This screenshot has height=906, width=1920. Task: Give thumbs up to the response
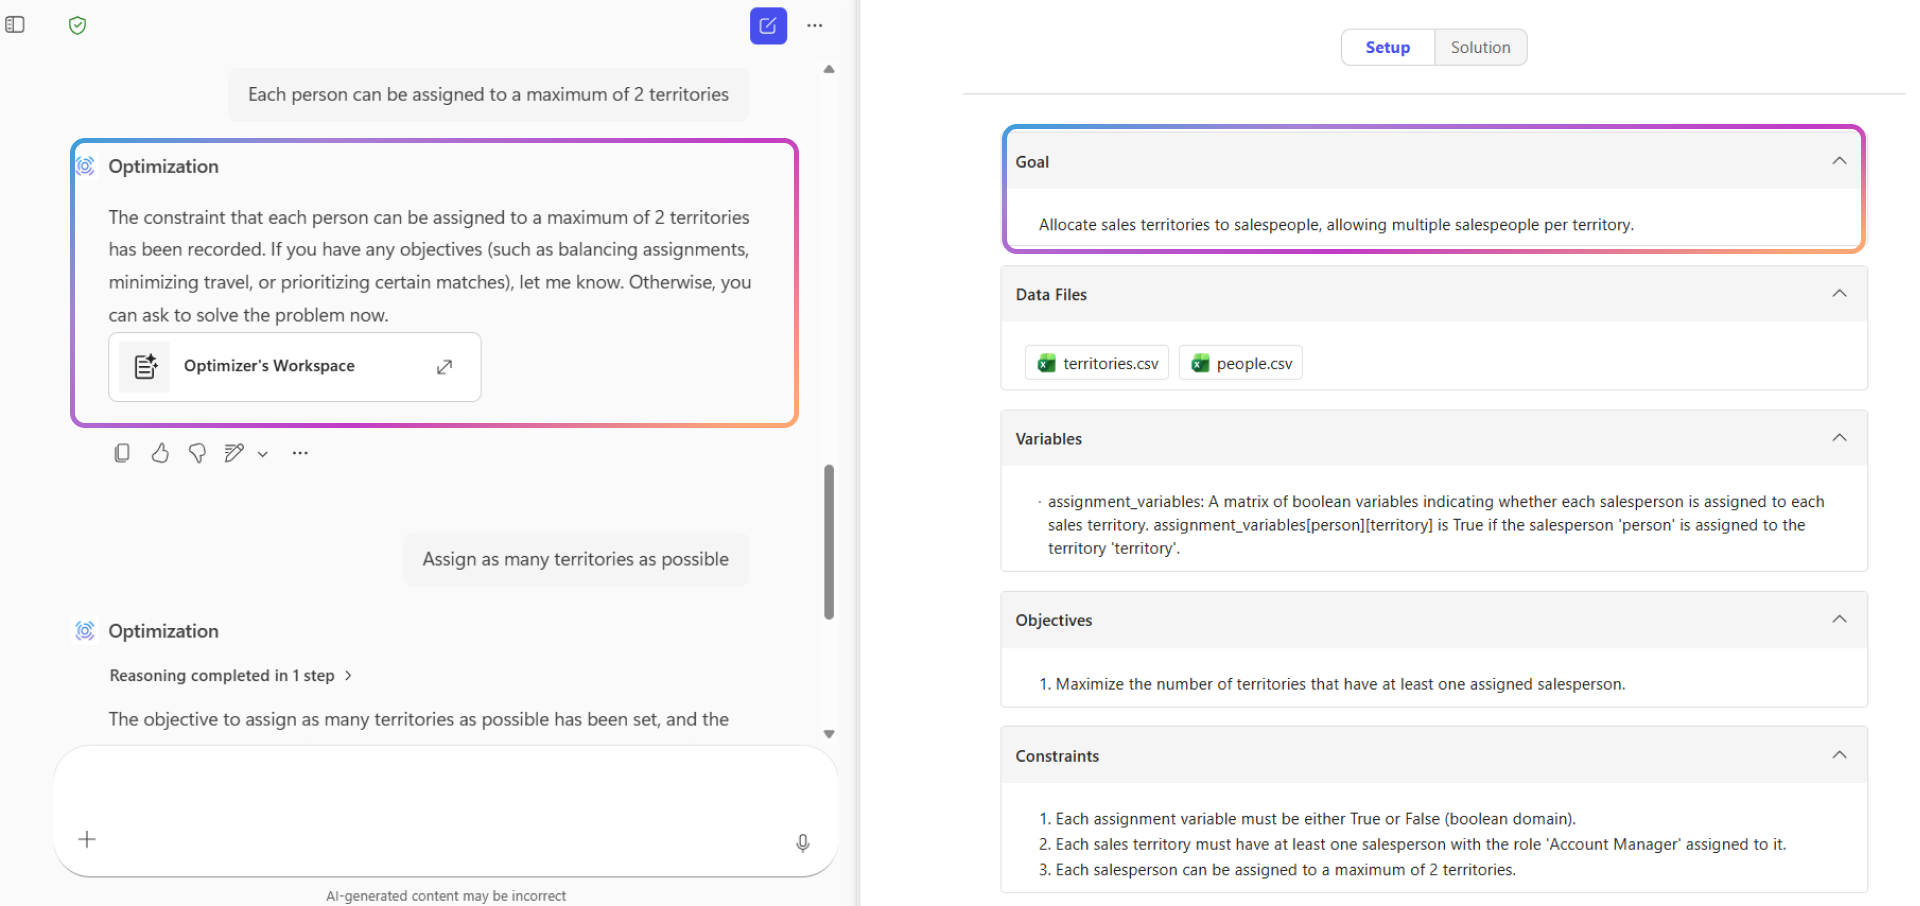160,453
